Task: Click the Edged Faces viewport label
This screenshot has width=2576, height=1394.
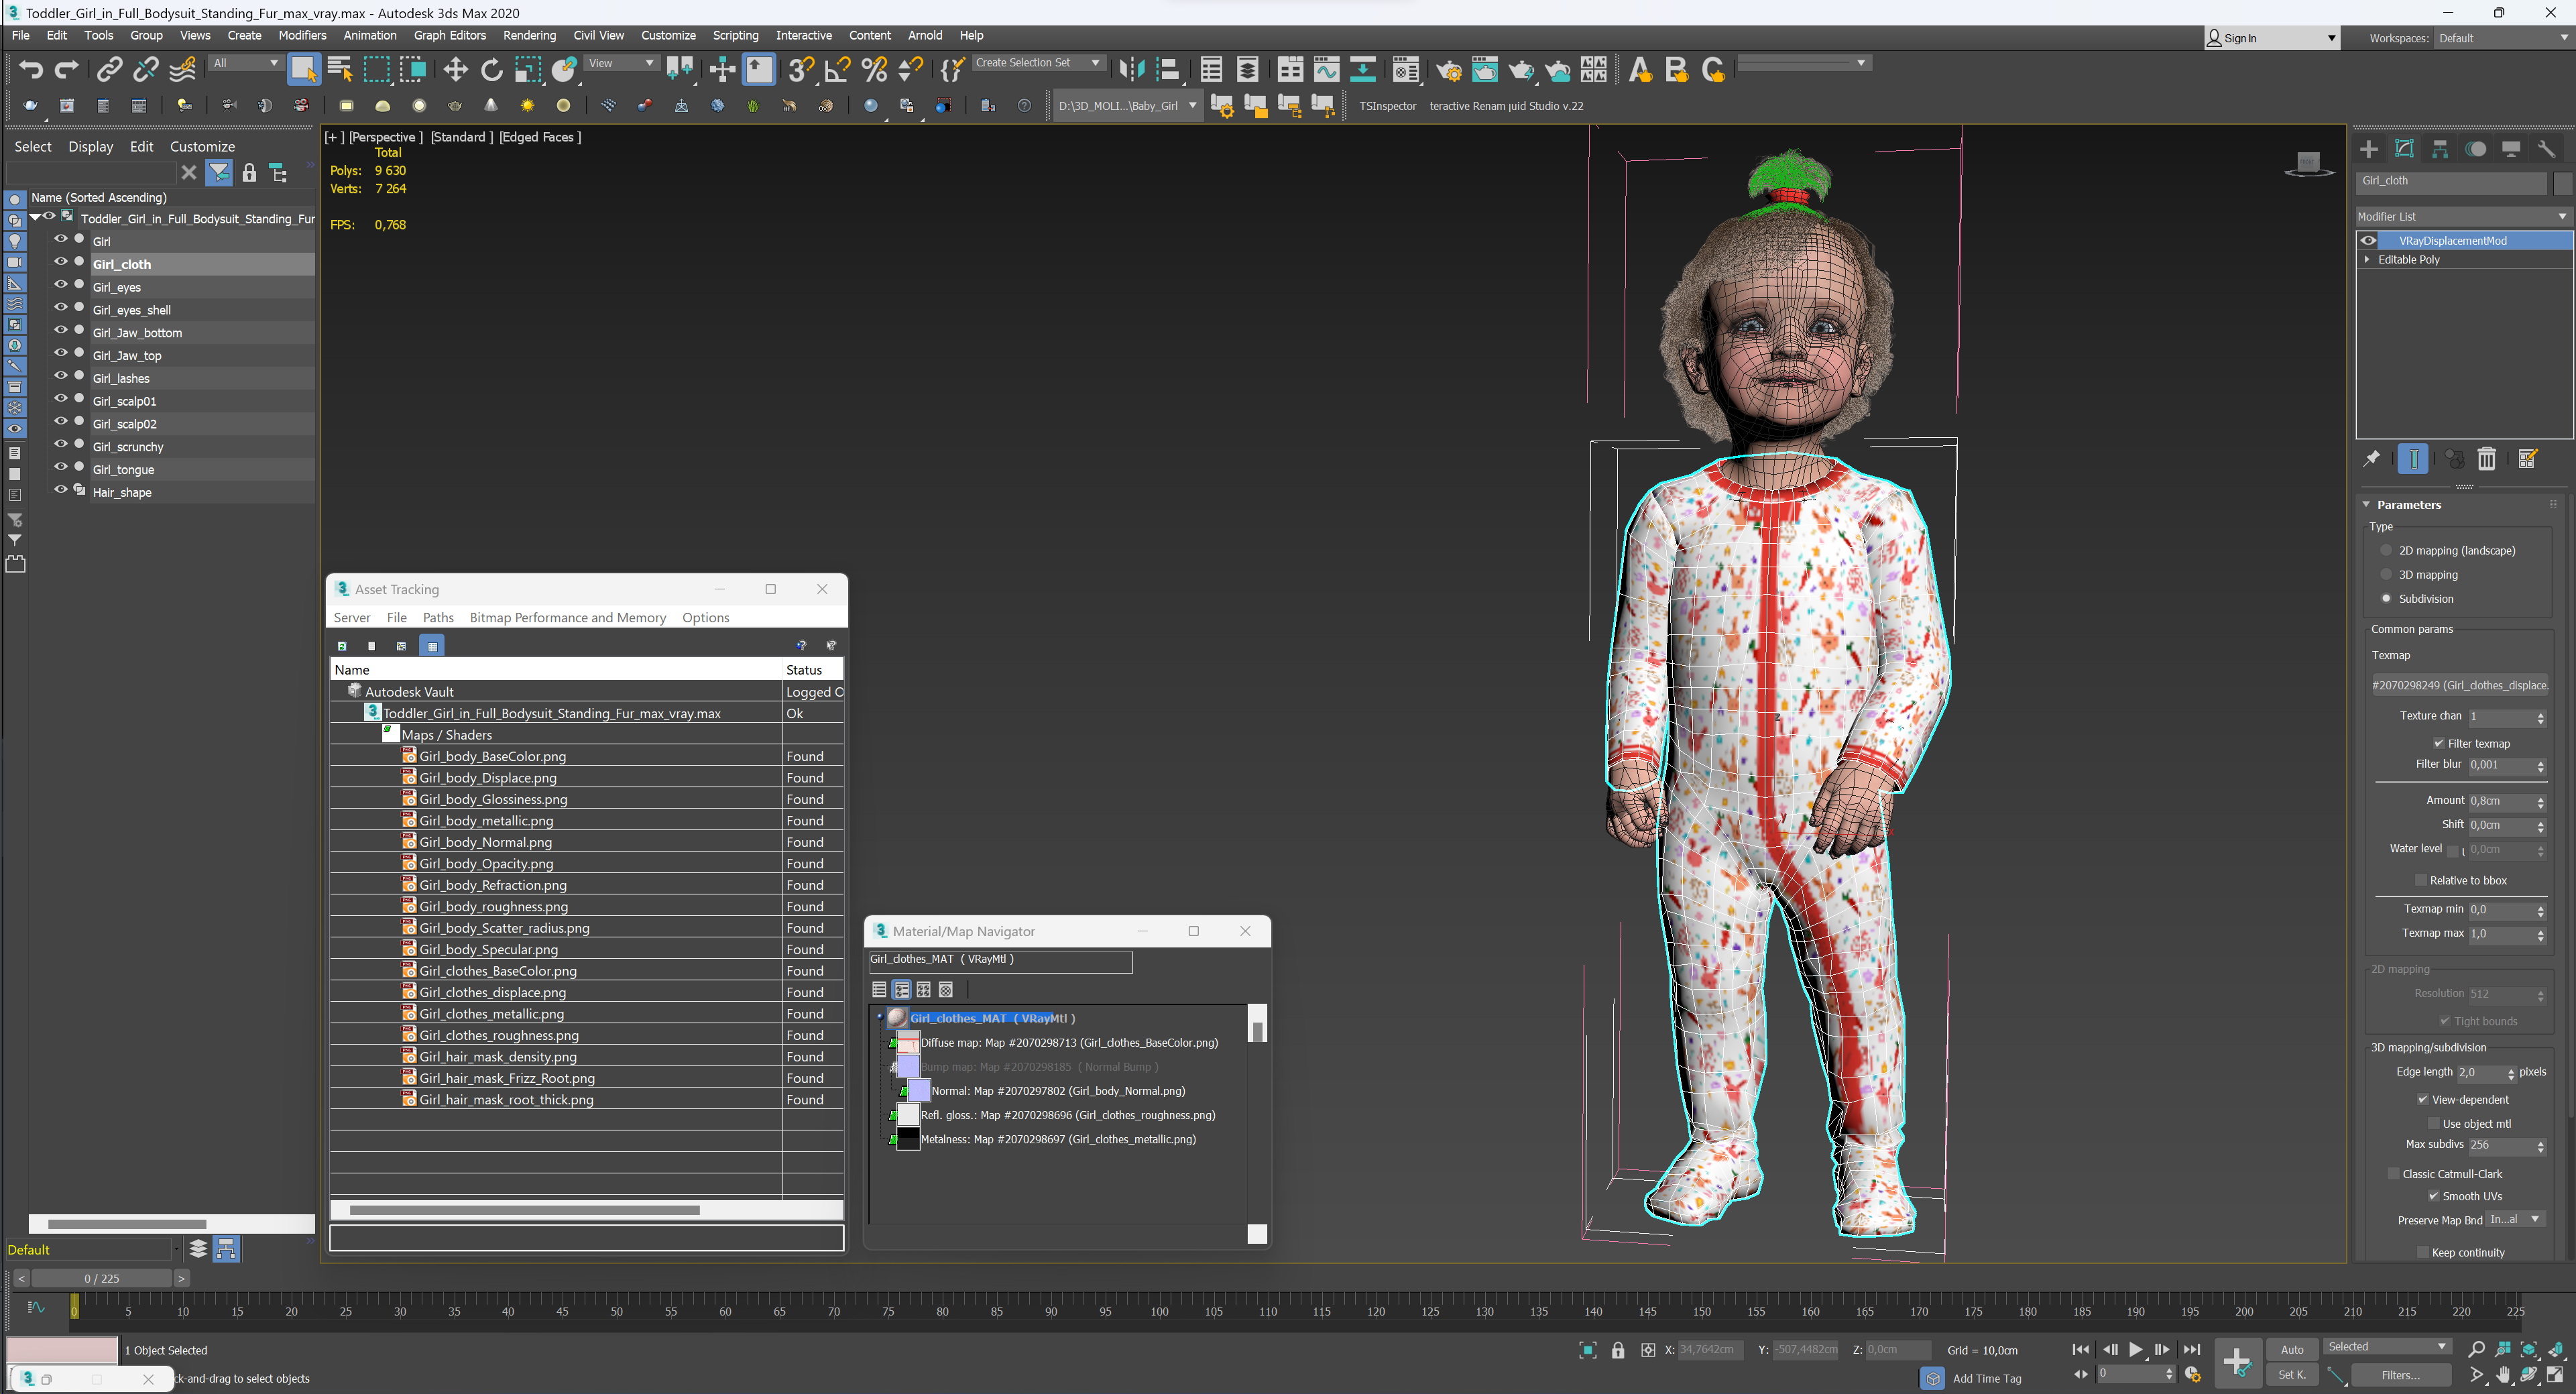Action: pos(540,137)
